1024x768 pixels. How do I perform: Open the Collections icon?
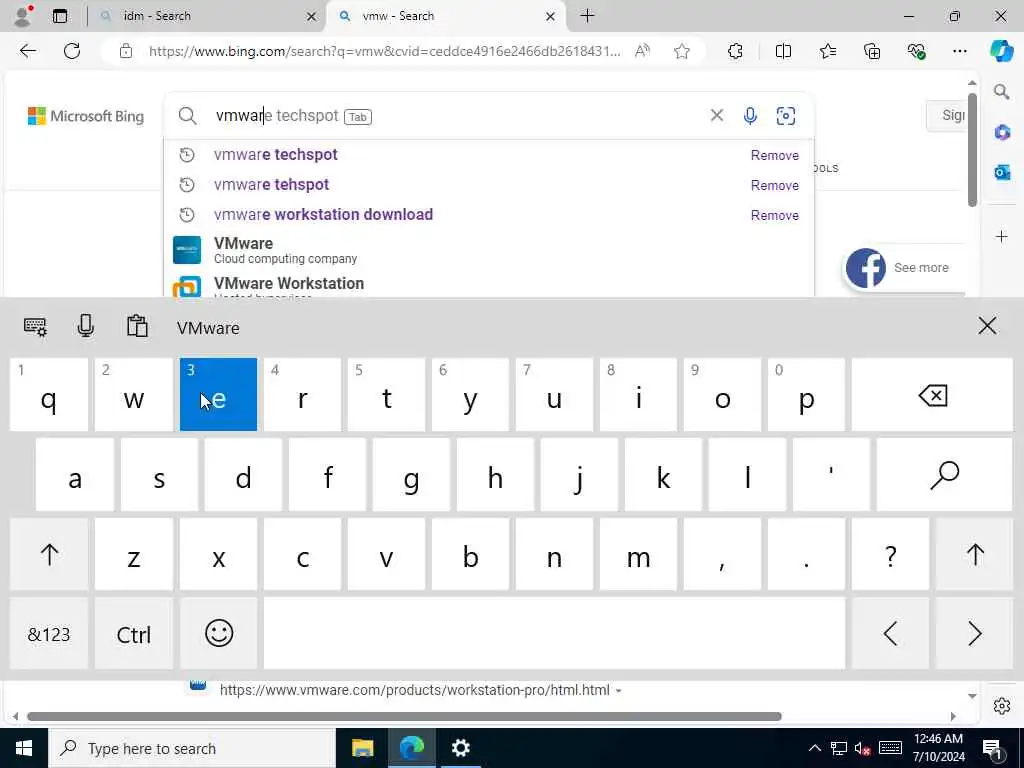coord(872,51)
